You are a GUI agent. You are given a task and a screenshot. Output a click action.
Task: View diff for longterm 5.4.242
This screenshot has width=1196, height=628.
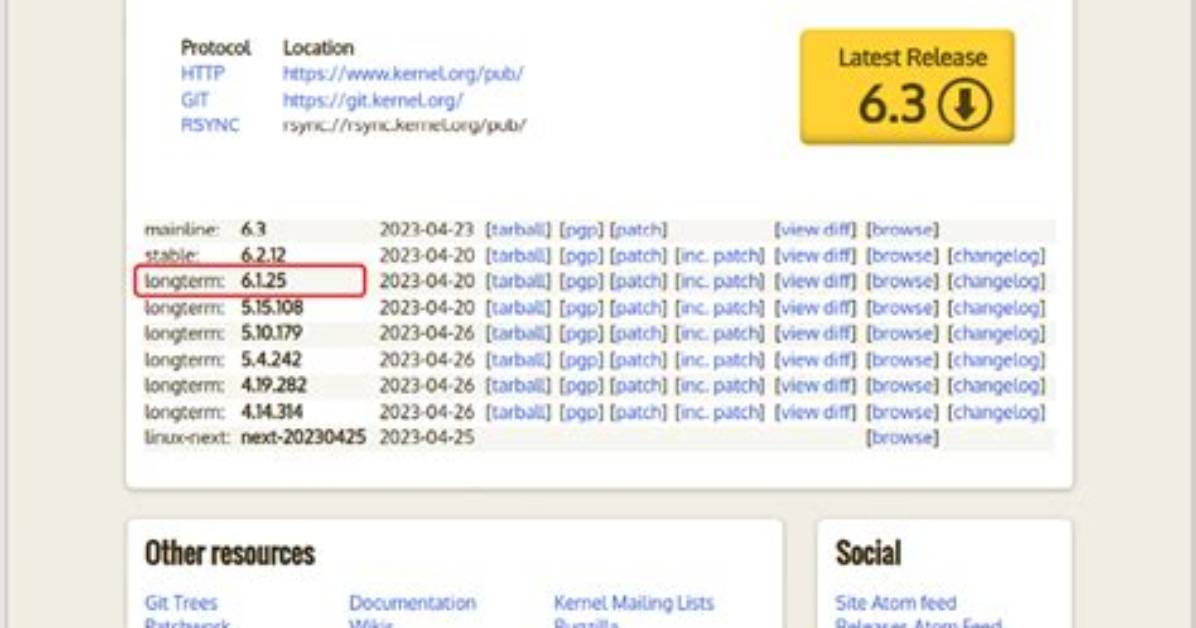click(815, 359)
